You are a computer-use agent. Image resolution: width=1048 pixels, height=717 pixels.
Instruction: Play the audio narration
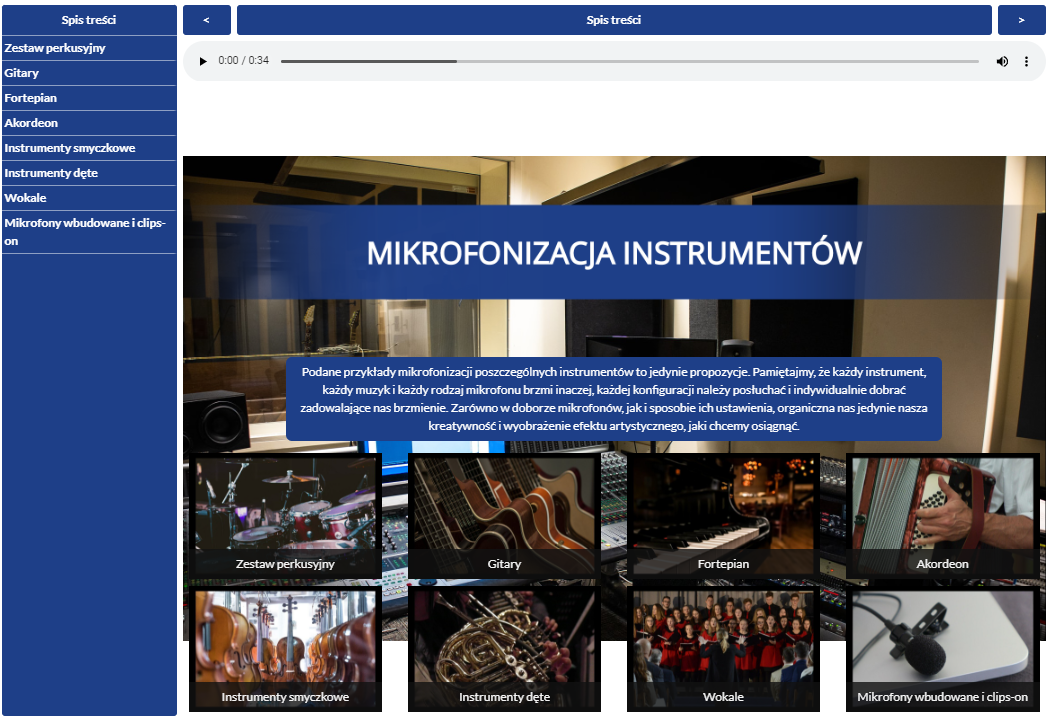point(203,61)
